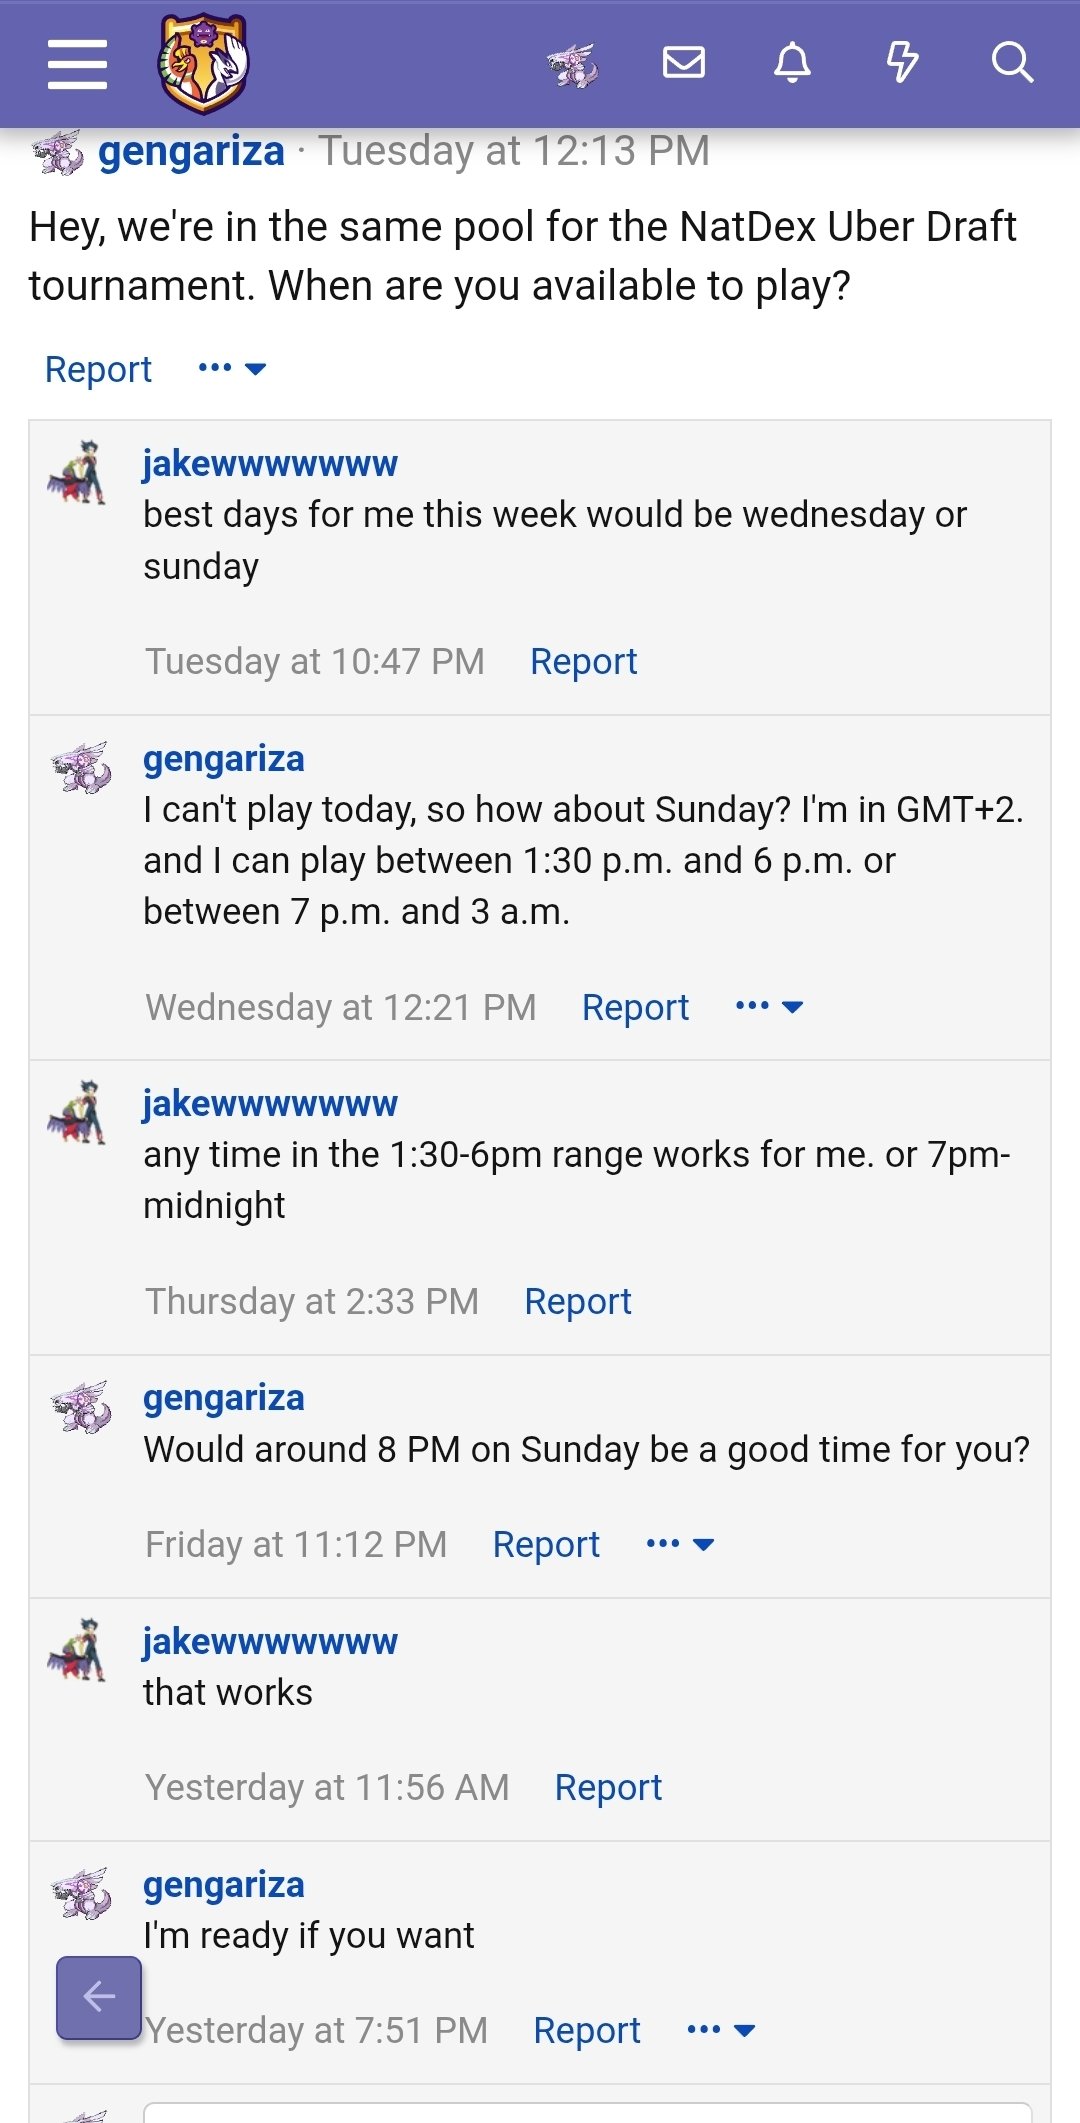Open the search magnifier icon
The width and height of the screenshot is (1080, 2123).
pos(1012,63)
